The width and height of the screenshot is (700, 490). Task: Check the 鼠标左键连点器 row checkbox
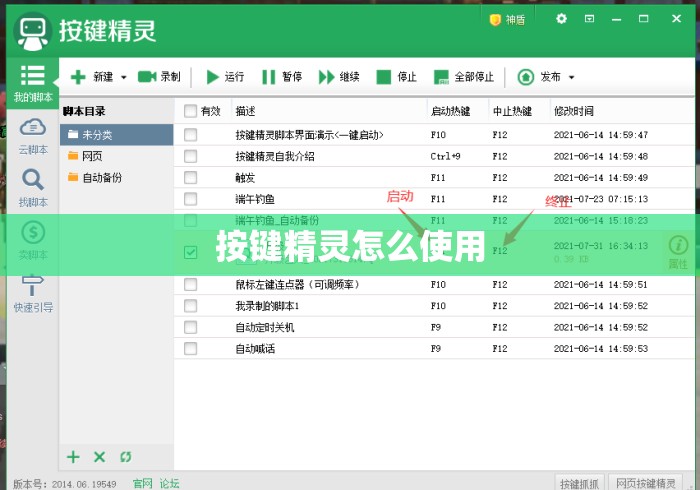point(191,285)
